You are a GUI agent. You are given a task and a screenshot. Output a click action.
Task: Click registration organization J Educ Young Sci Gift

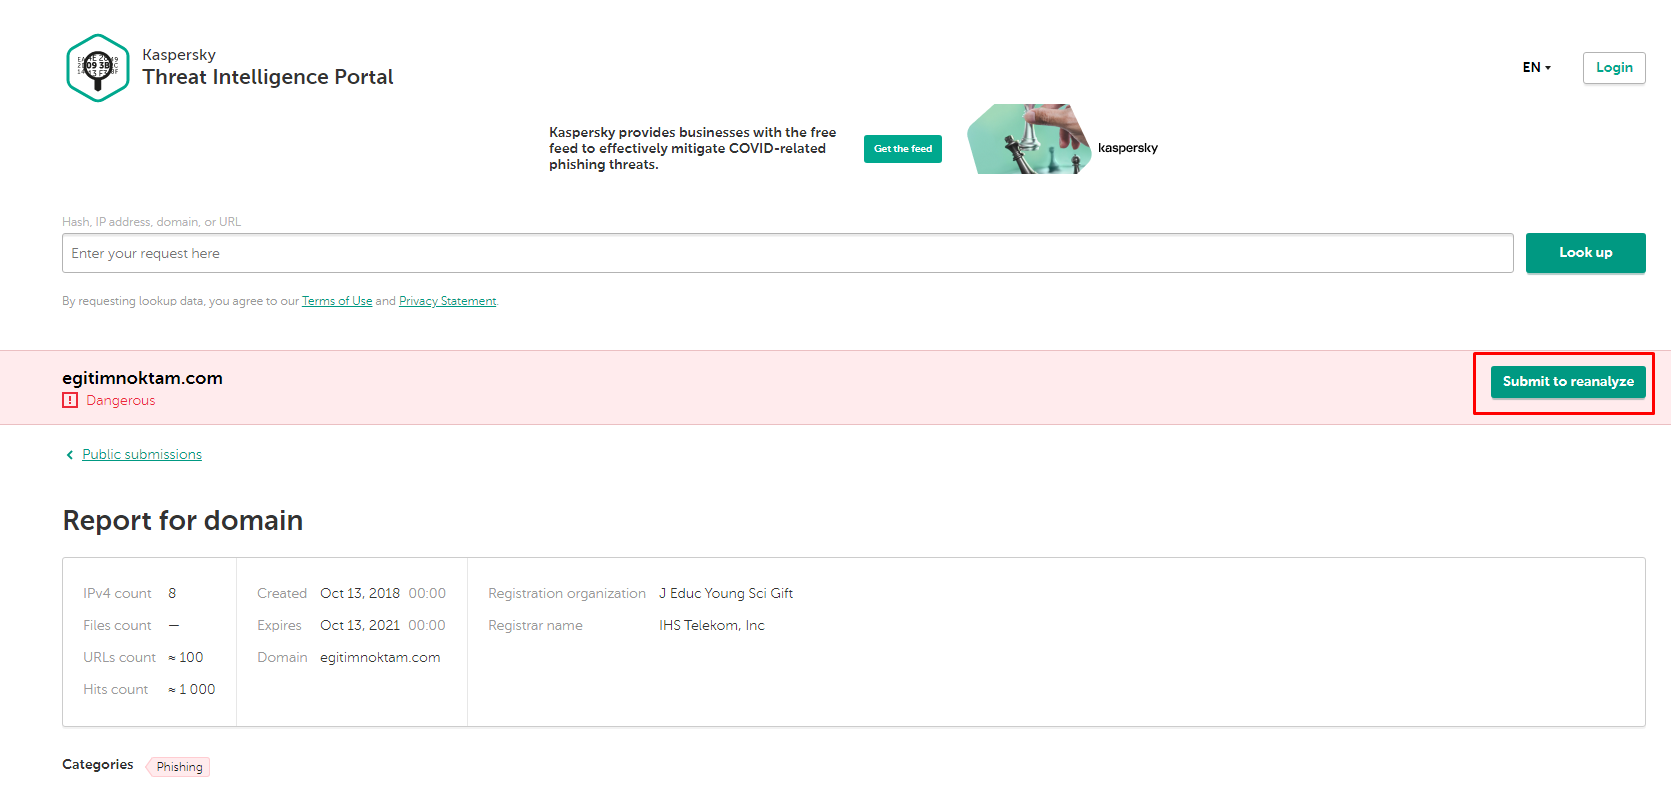[726, 593]
